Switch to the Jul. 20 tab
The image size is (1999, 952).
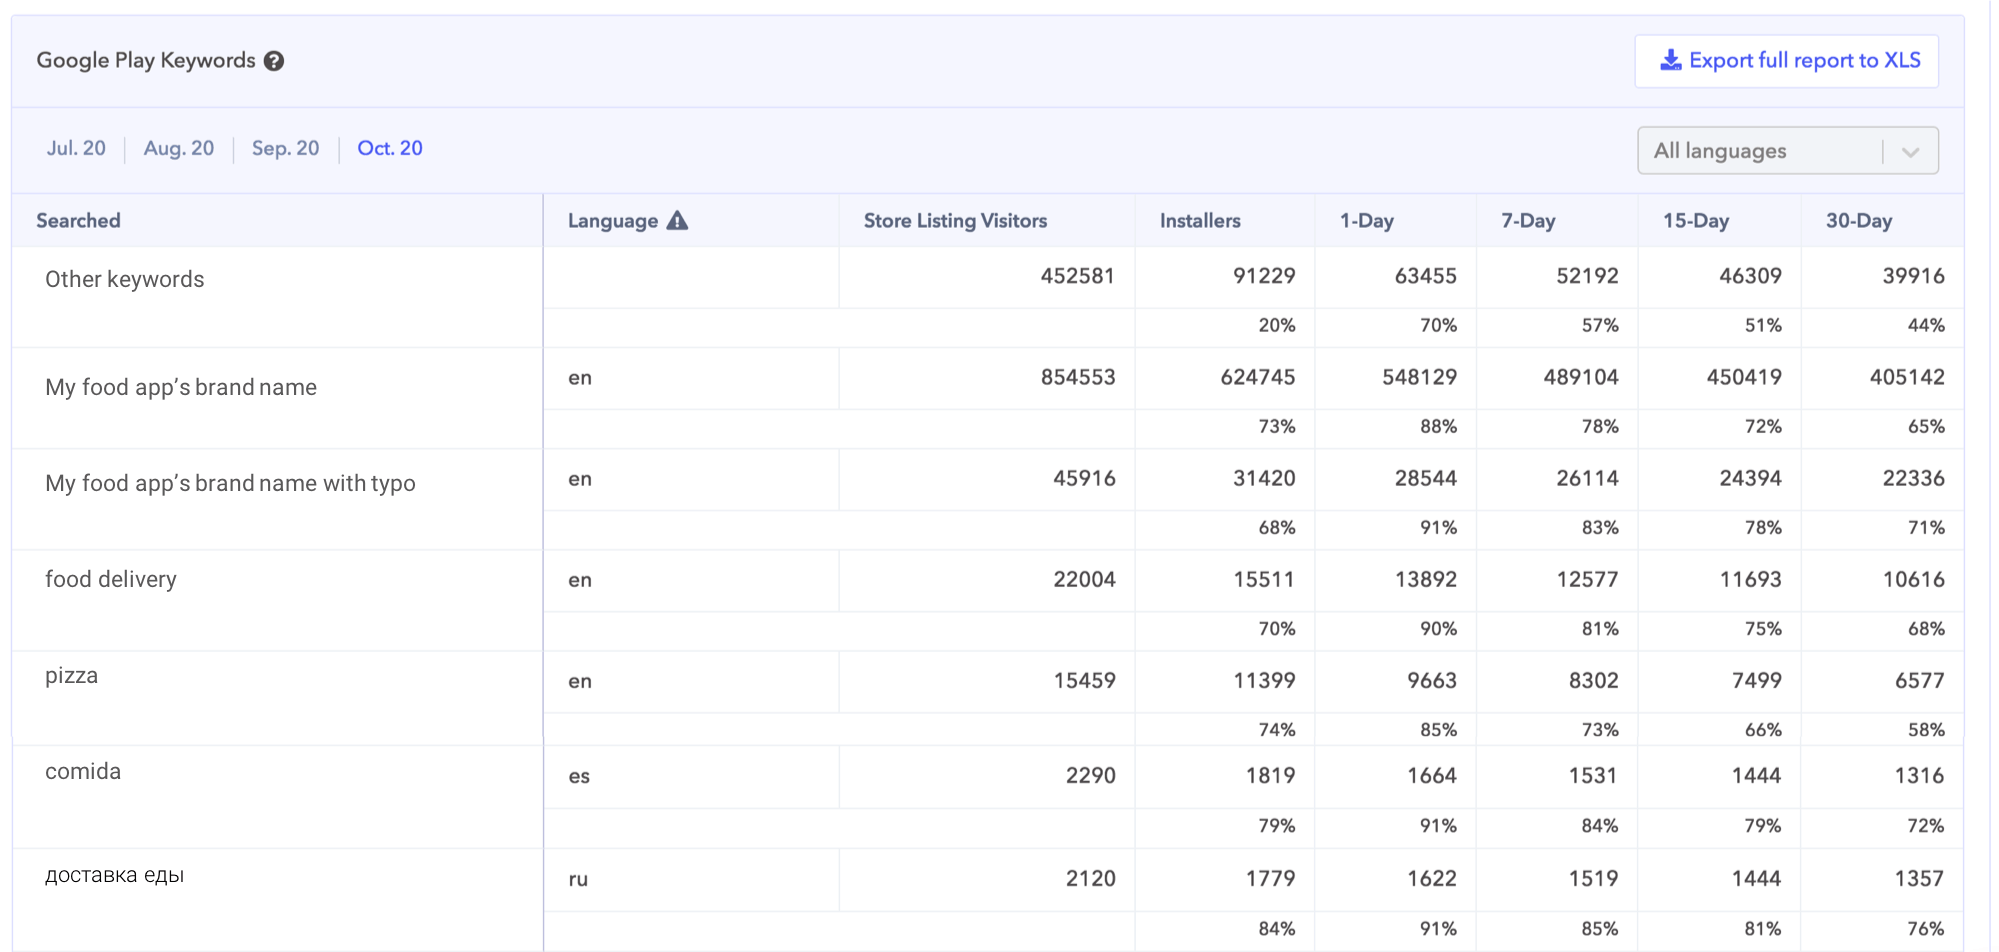tap(76, 149)
